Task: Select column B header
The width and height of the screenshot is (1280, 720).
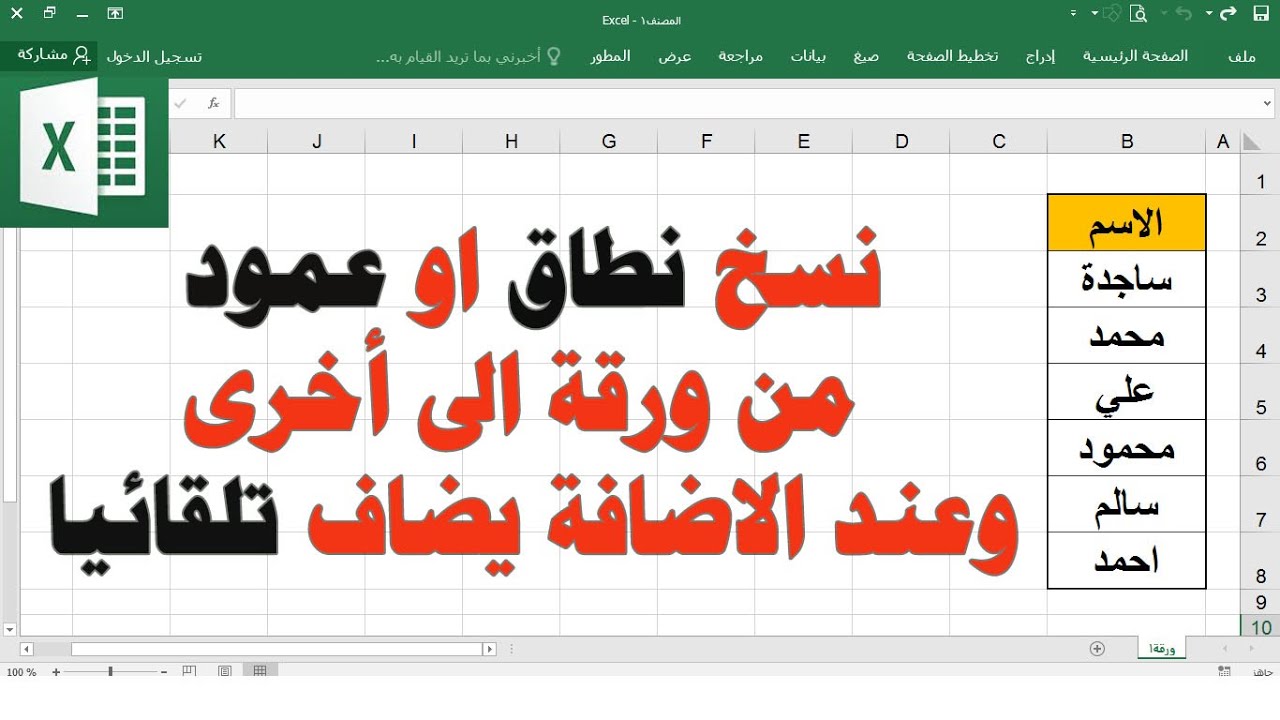Action: pos(1127,142)
